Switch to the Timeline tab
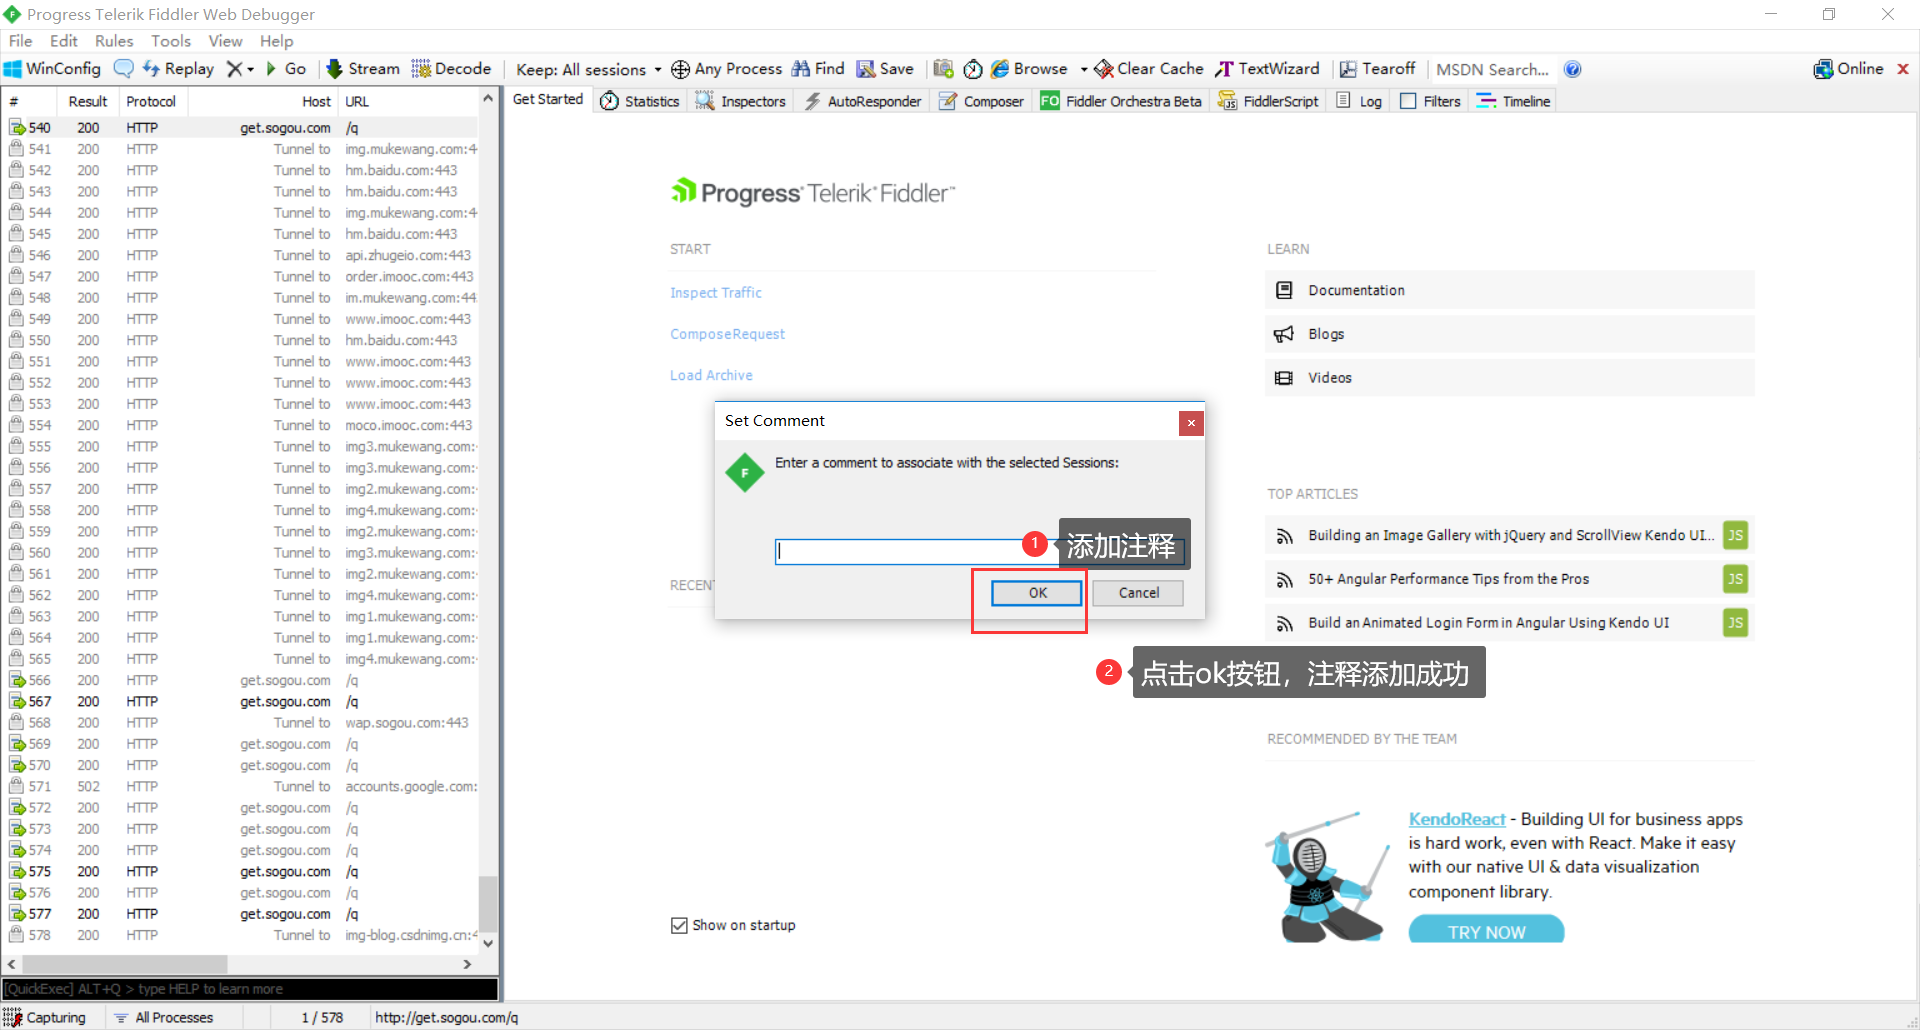Screen dimensions: 1920x1030 pos(1514,101)
